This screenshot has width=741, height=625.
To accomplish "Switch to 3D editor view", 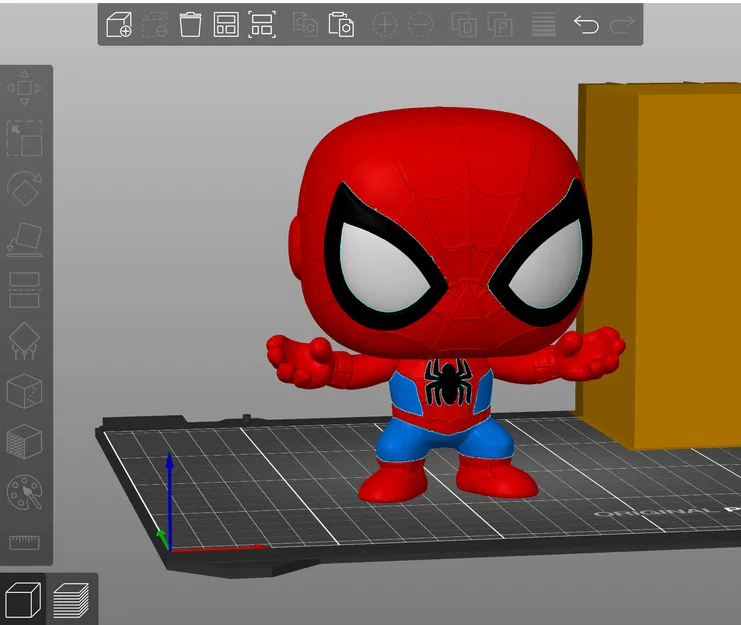I will [23, 600].
